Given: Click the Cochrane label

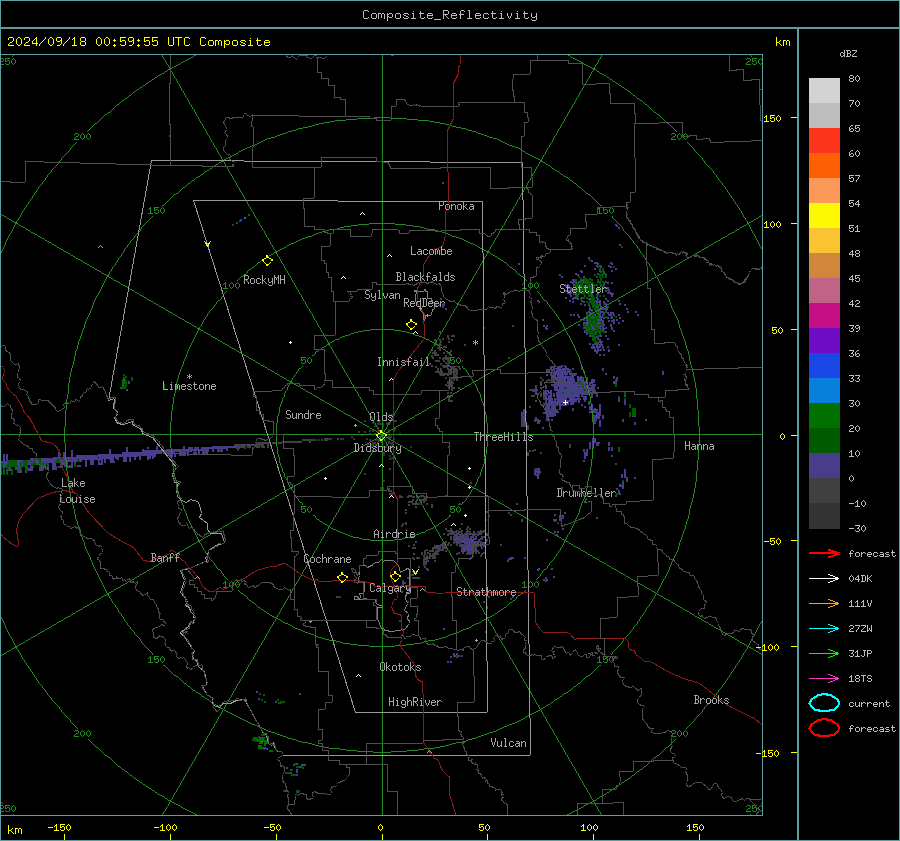Looking at the screenshot, I should pyautogui.click(x=327, y=559).
